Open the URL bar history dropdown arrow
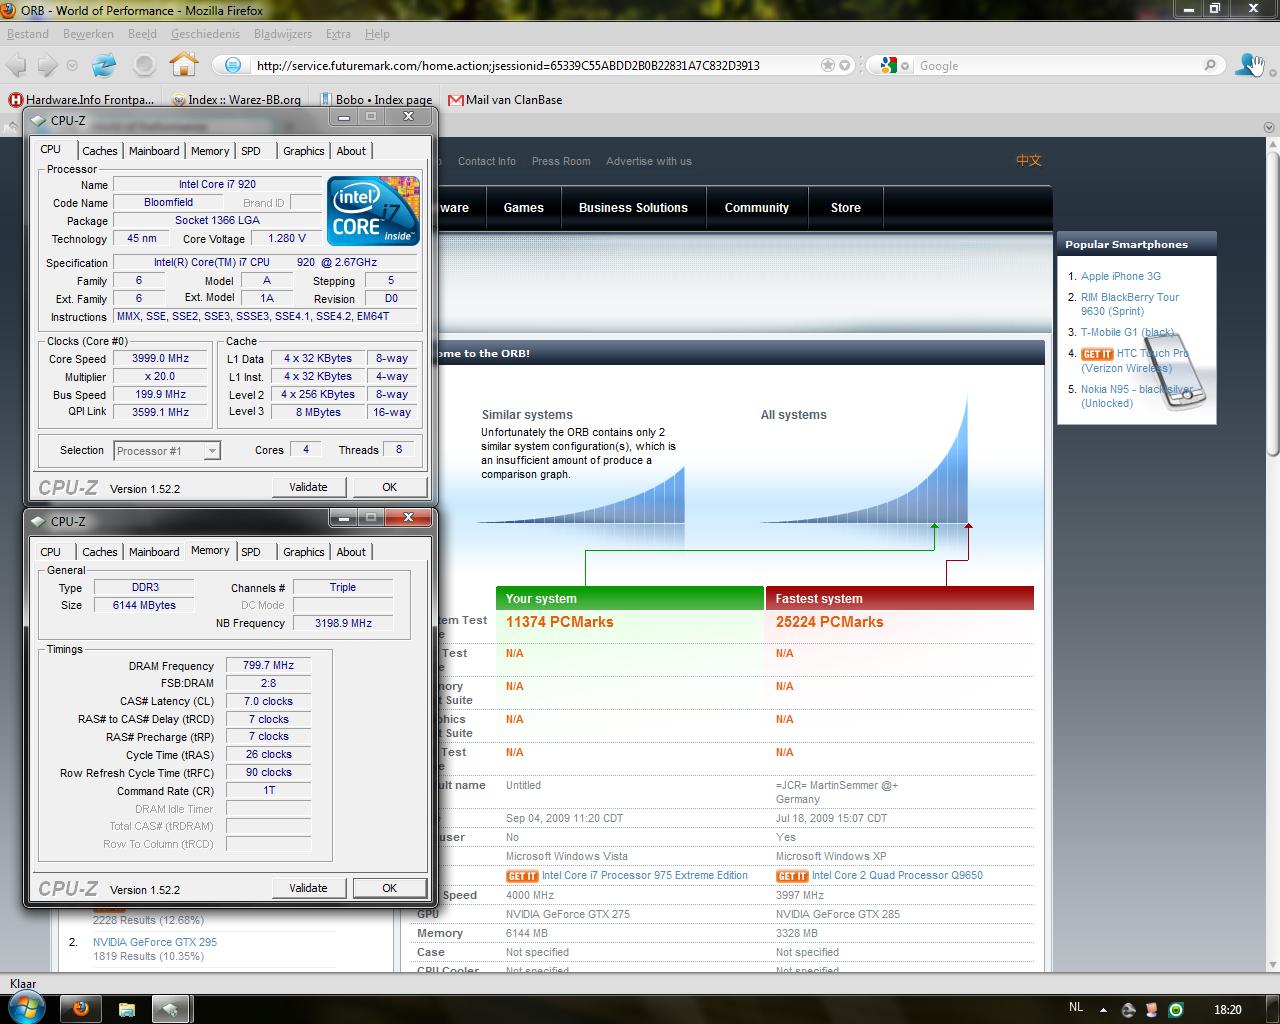 [845, 65]
